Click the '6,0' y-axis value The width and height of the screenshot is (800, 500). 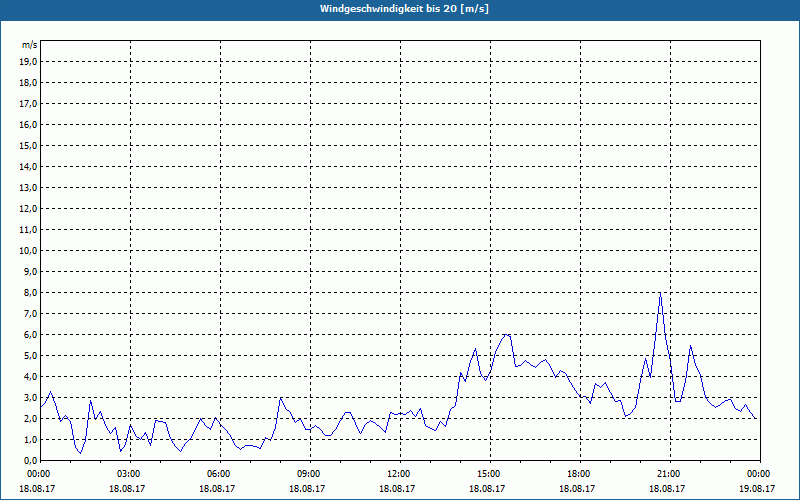31,335
